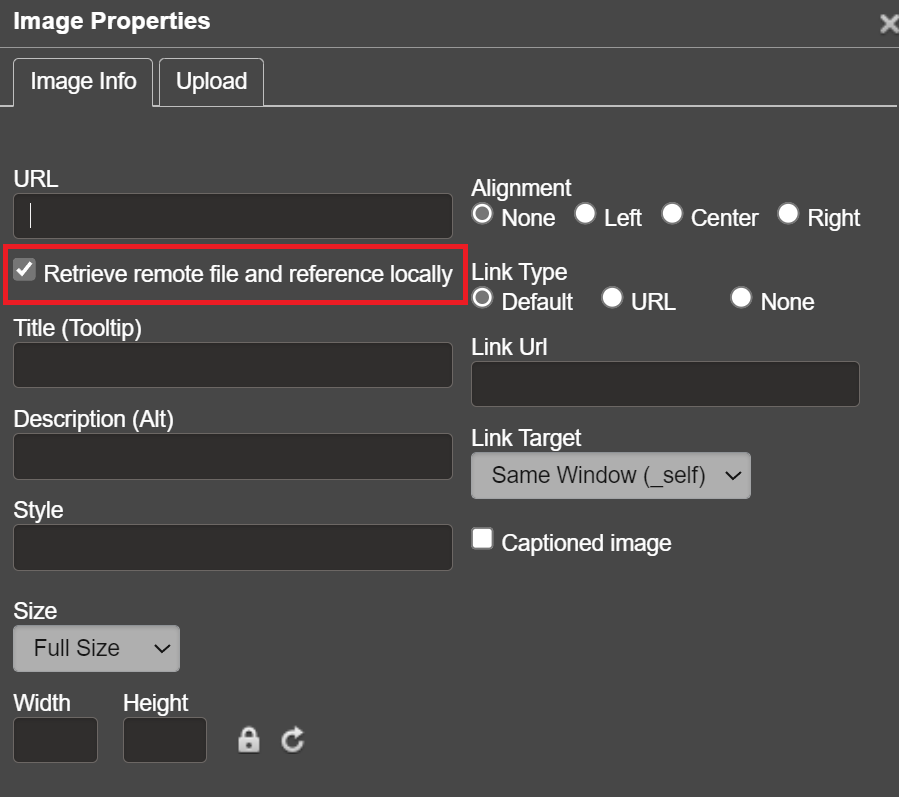Enable the Captioned image checkbox
This screenshot has width=899, height=797.
coord(482,539)
